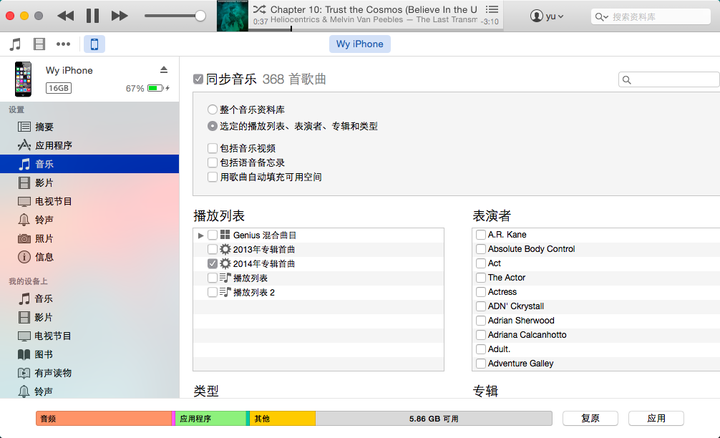Image resolution: width=720 pixels, height=438 pixels.
Task: Open 照片 photos settings
Action: (90, 238)
